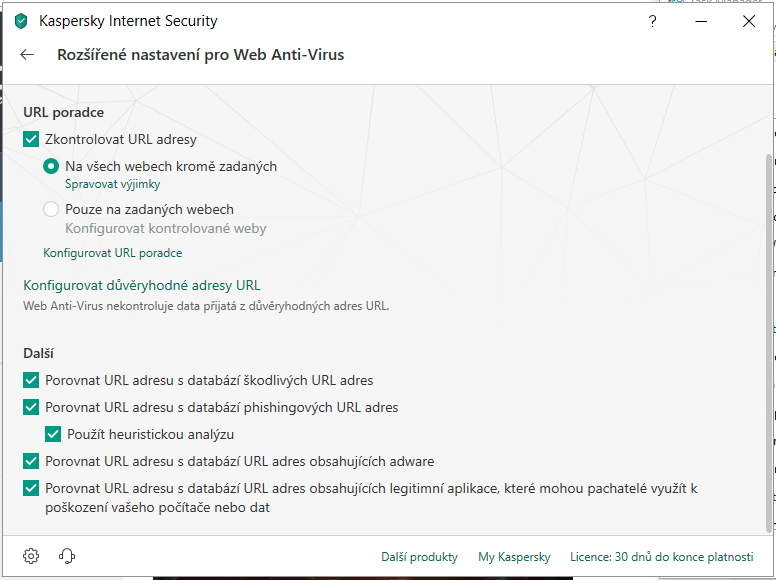Disable Použít heuristickou analýzu checkbox
This screenshot has height=580, width=776.
pyautogui.click(x=53, y=434)
